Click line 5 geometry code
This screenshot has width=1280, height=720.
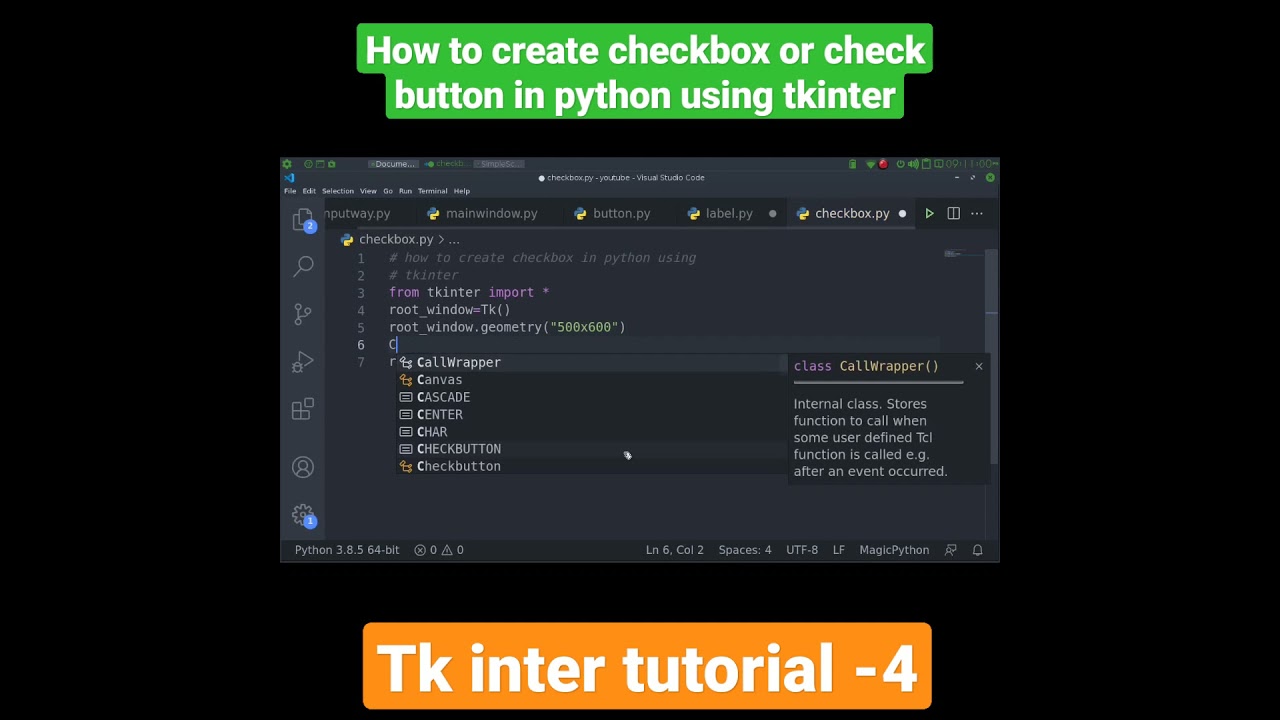pos(507,328)
